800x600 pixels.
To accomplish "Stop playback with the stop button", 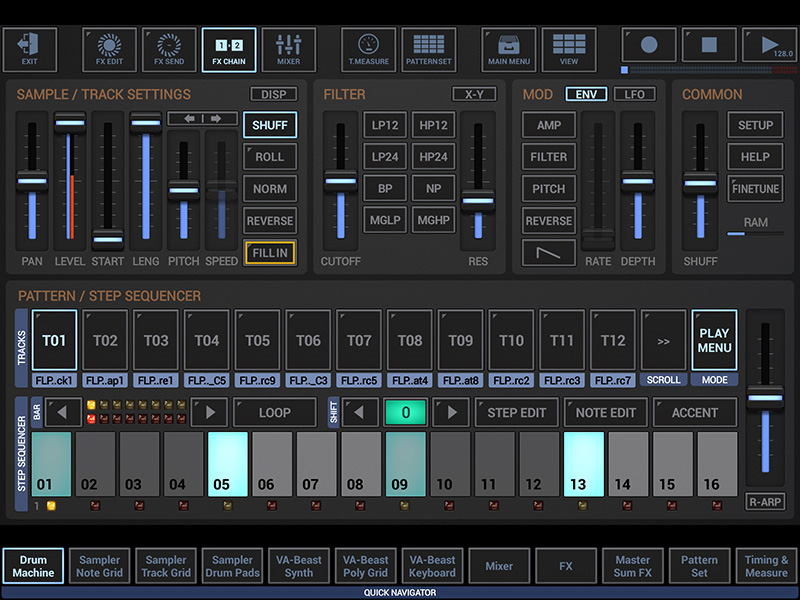I will point(709,45).
